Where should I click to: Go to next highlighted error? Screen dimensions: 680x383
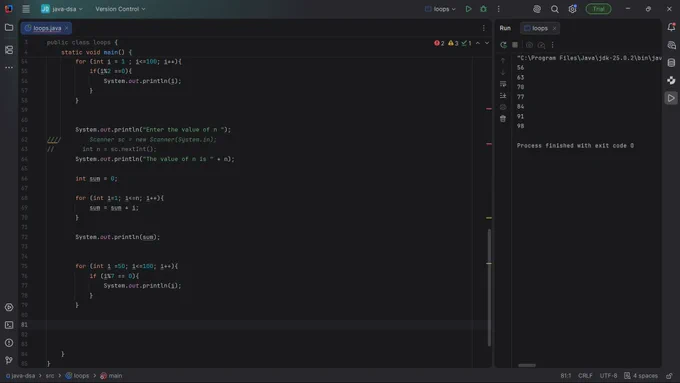tap(487, 43)
